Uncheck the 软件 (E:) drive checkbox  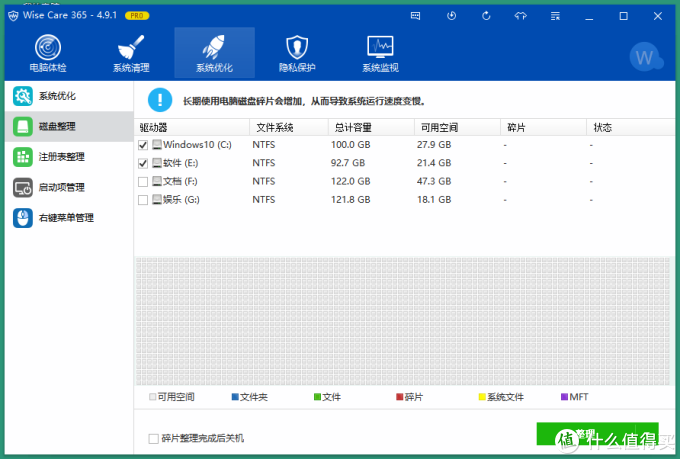click(143, 164)
